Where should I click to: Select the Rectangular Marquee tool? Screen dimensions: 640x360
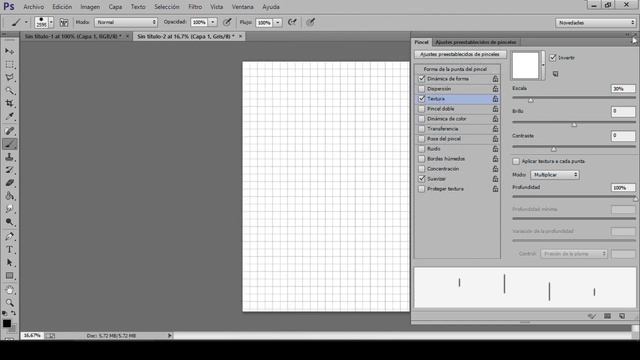pyautogui.click(x=9, y=64)
